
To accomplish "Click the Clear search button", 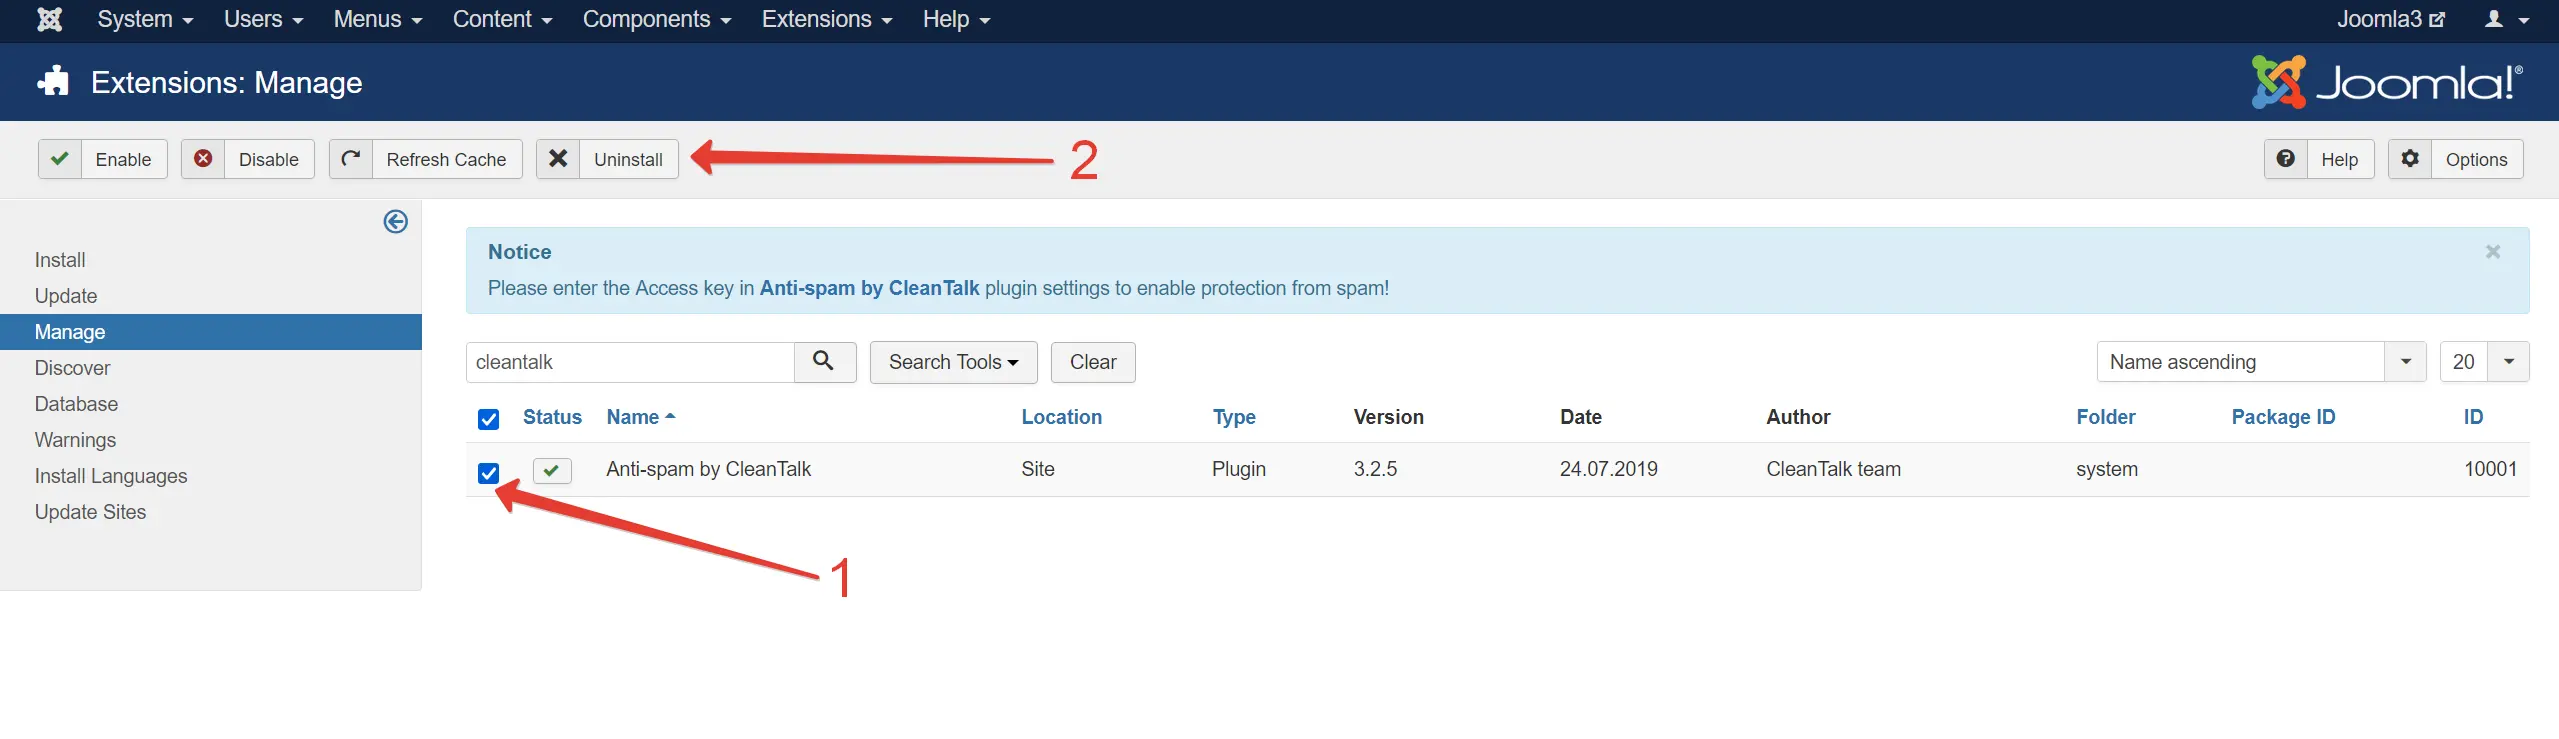I will [1093, 362].
